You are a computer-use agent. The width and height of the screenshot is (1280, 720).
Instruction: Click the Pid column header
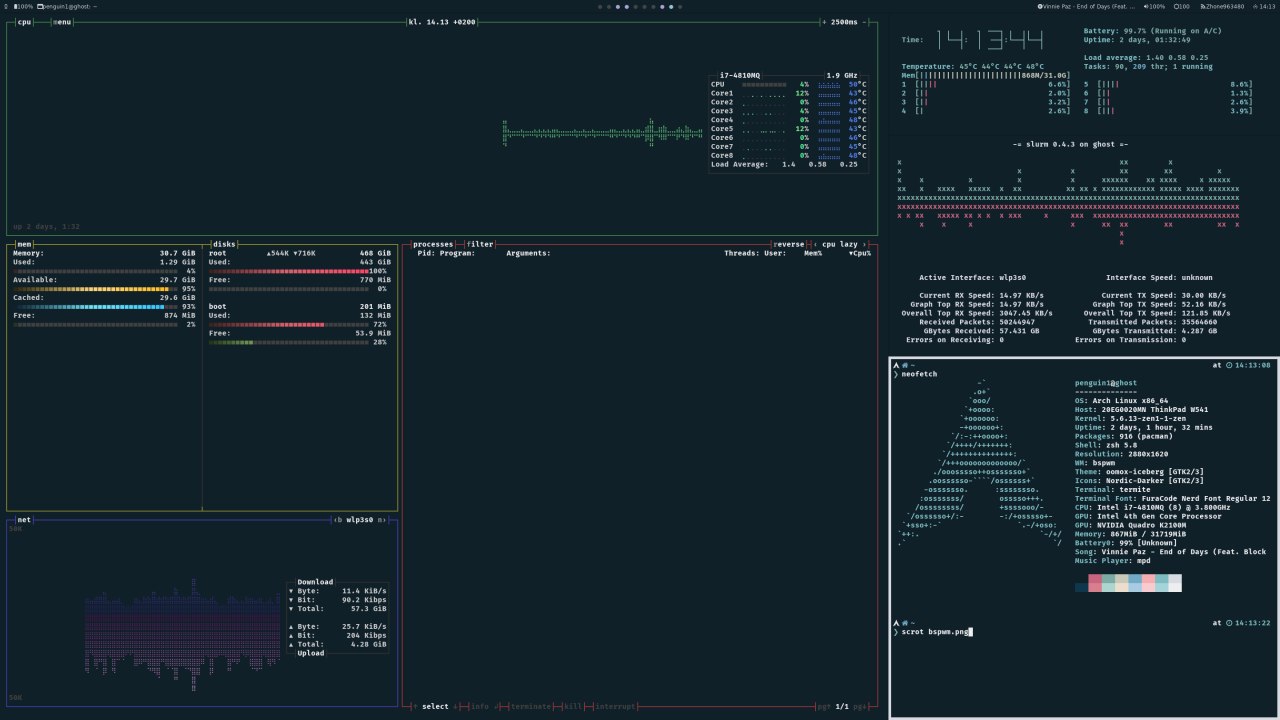pyautogui.click(x=426, y=254)
